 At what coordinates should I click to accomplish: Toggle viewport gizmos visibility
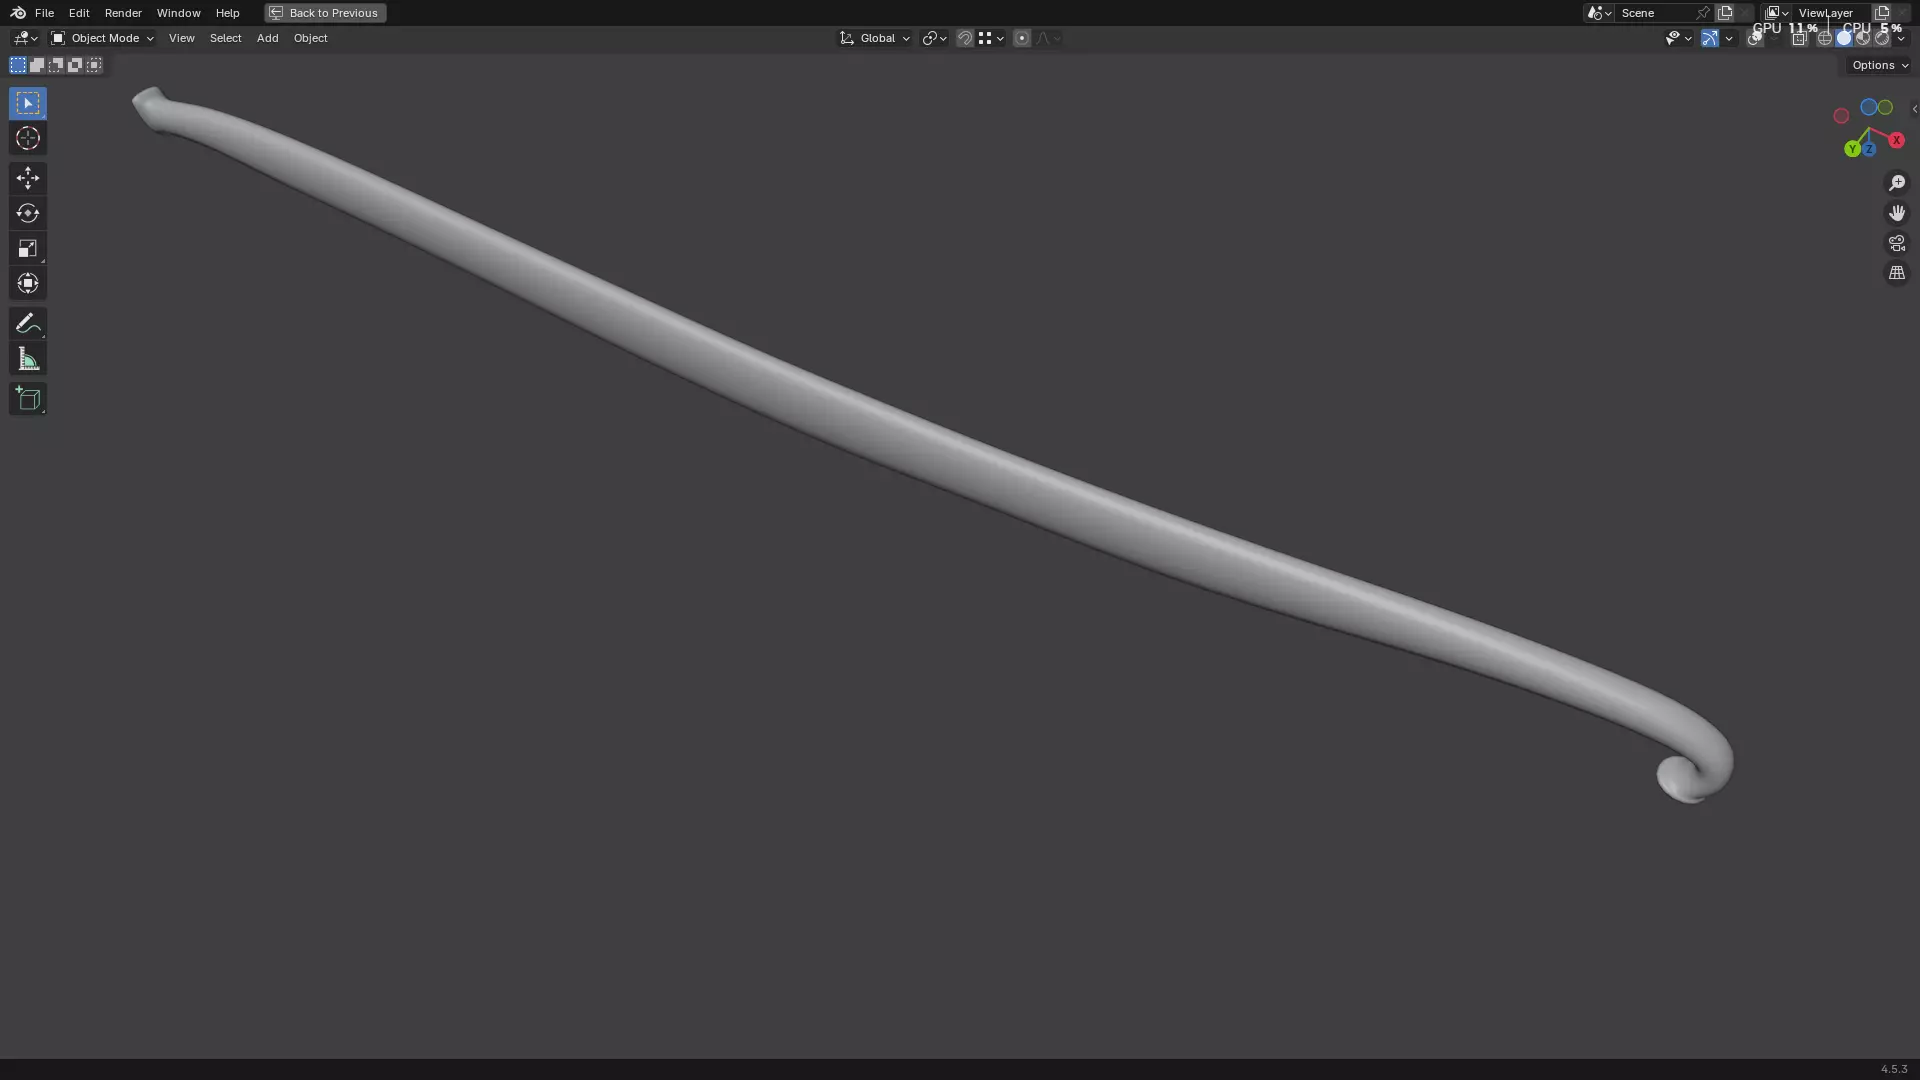1710,38
